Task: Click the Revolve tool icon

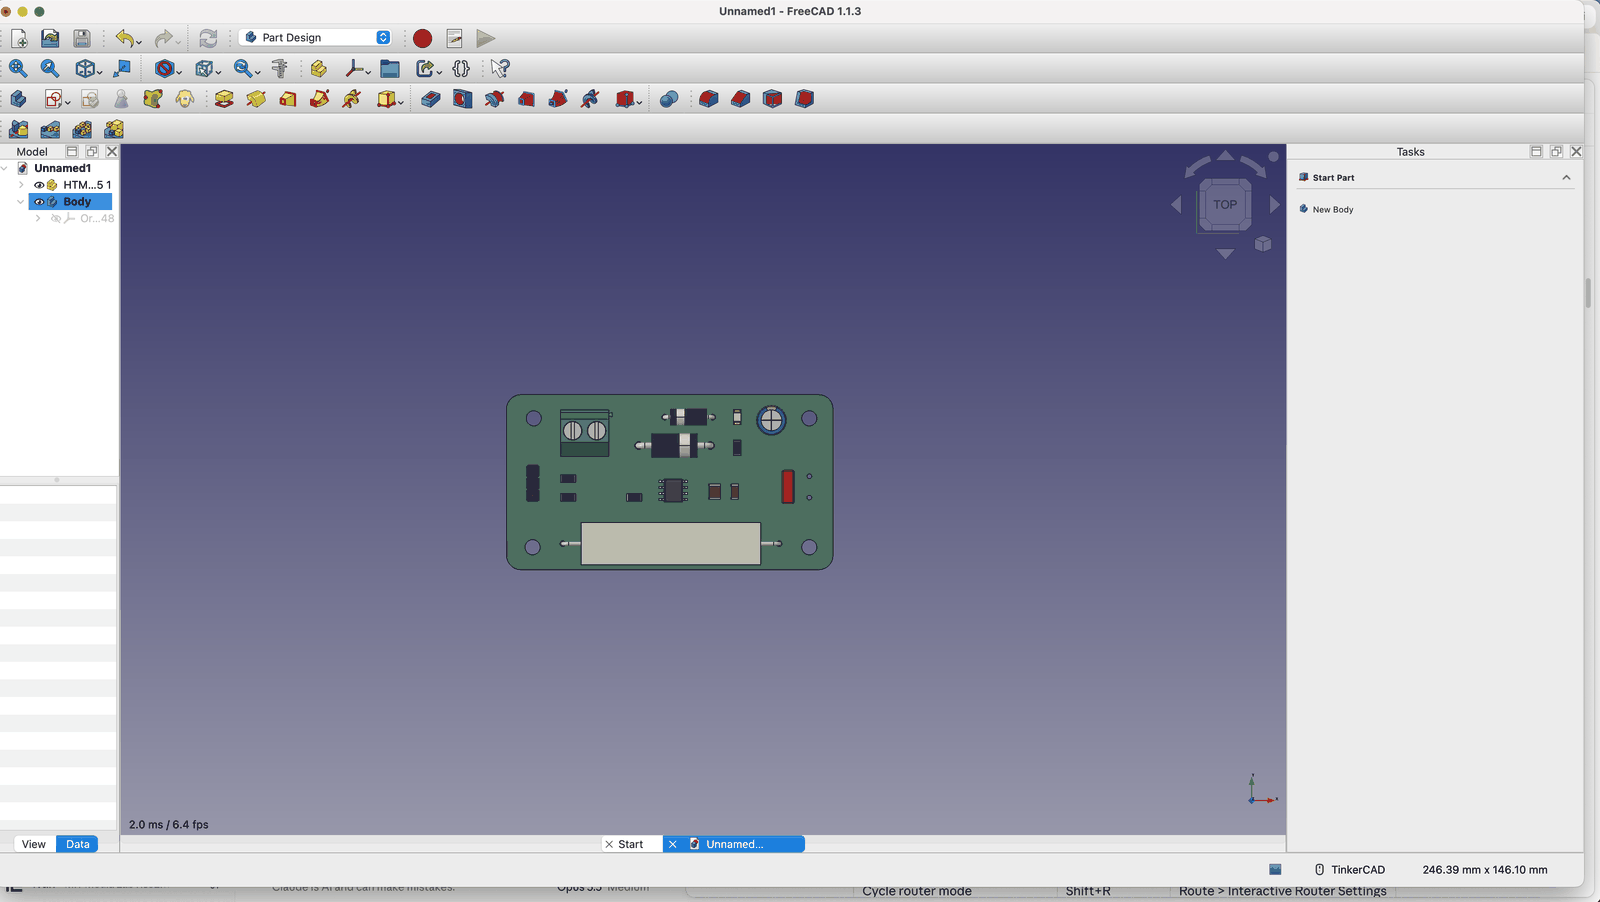Action: tap(256, 99)
